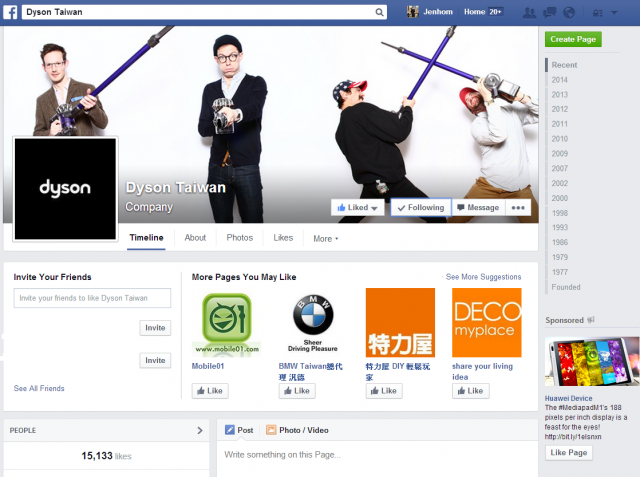Jump to Founded in timeline navigator

coord(566,287)
